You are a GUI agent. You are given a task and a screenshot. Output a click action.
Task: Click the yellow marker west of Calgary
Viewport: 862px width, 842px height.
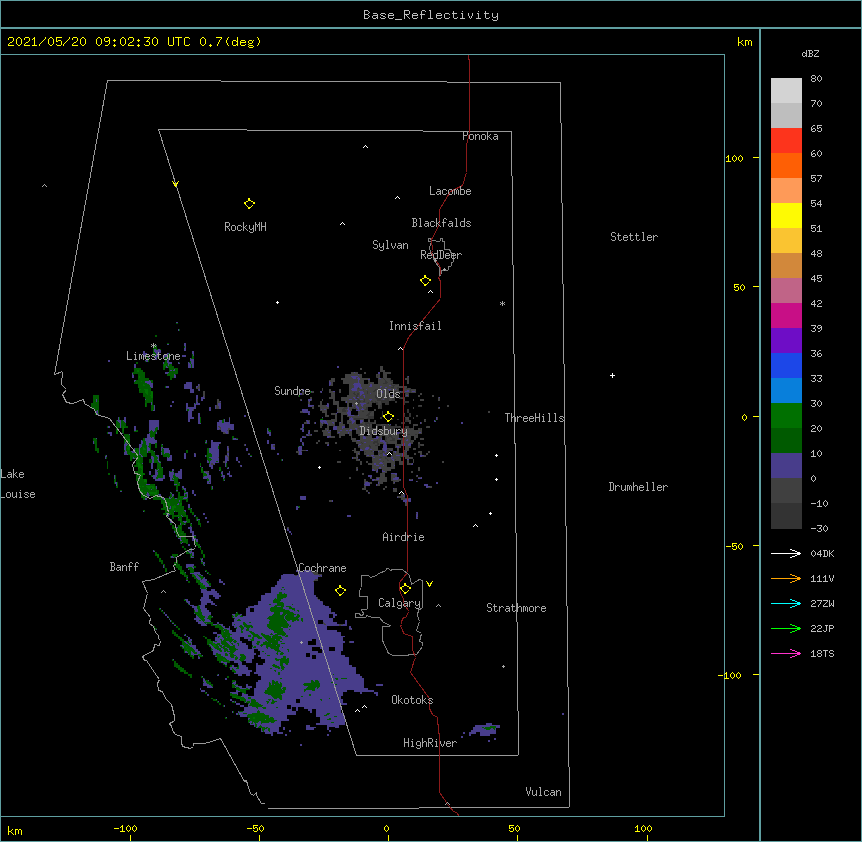340,590
